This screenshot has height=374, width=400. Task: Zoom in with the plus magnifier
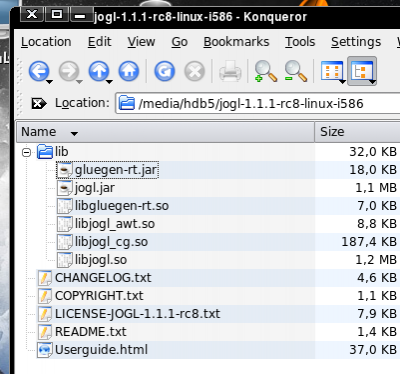click(x=265, y=71)
